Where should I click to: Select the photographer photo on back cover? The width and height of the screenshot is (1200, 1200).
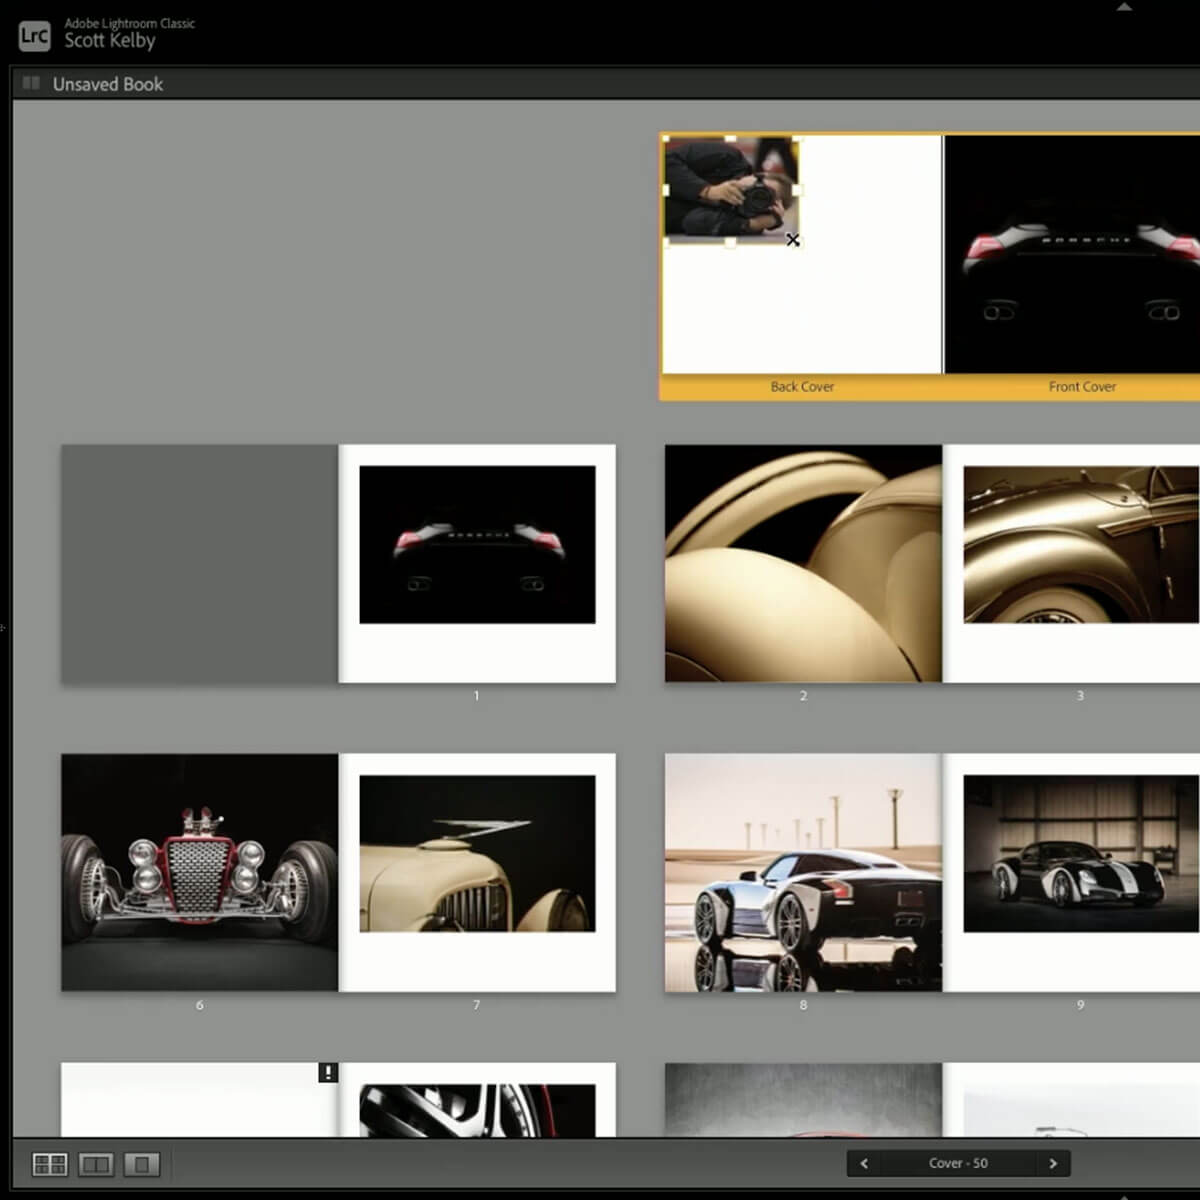point(731,189)
